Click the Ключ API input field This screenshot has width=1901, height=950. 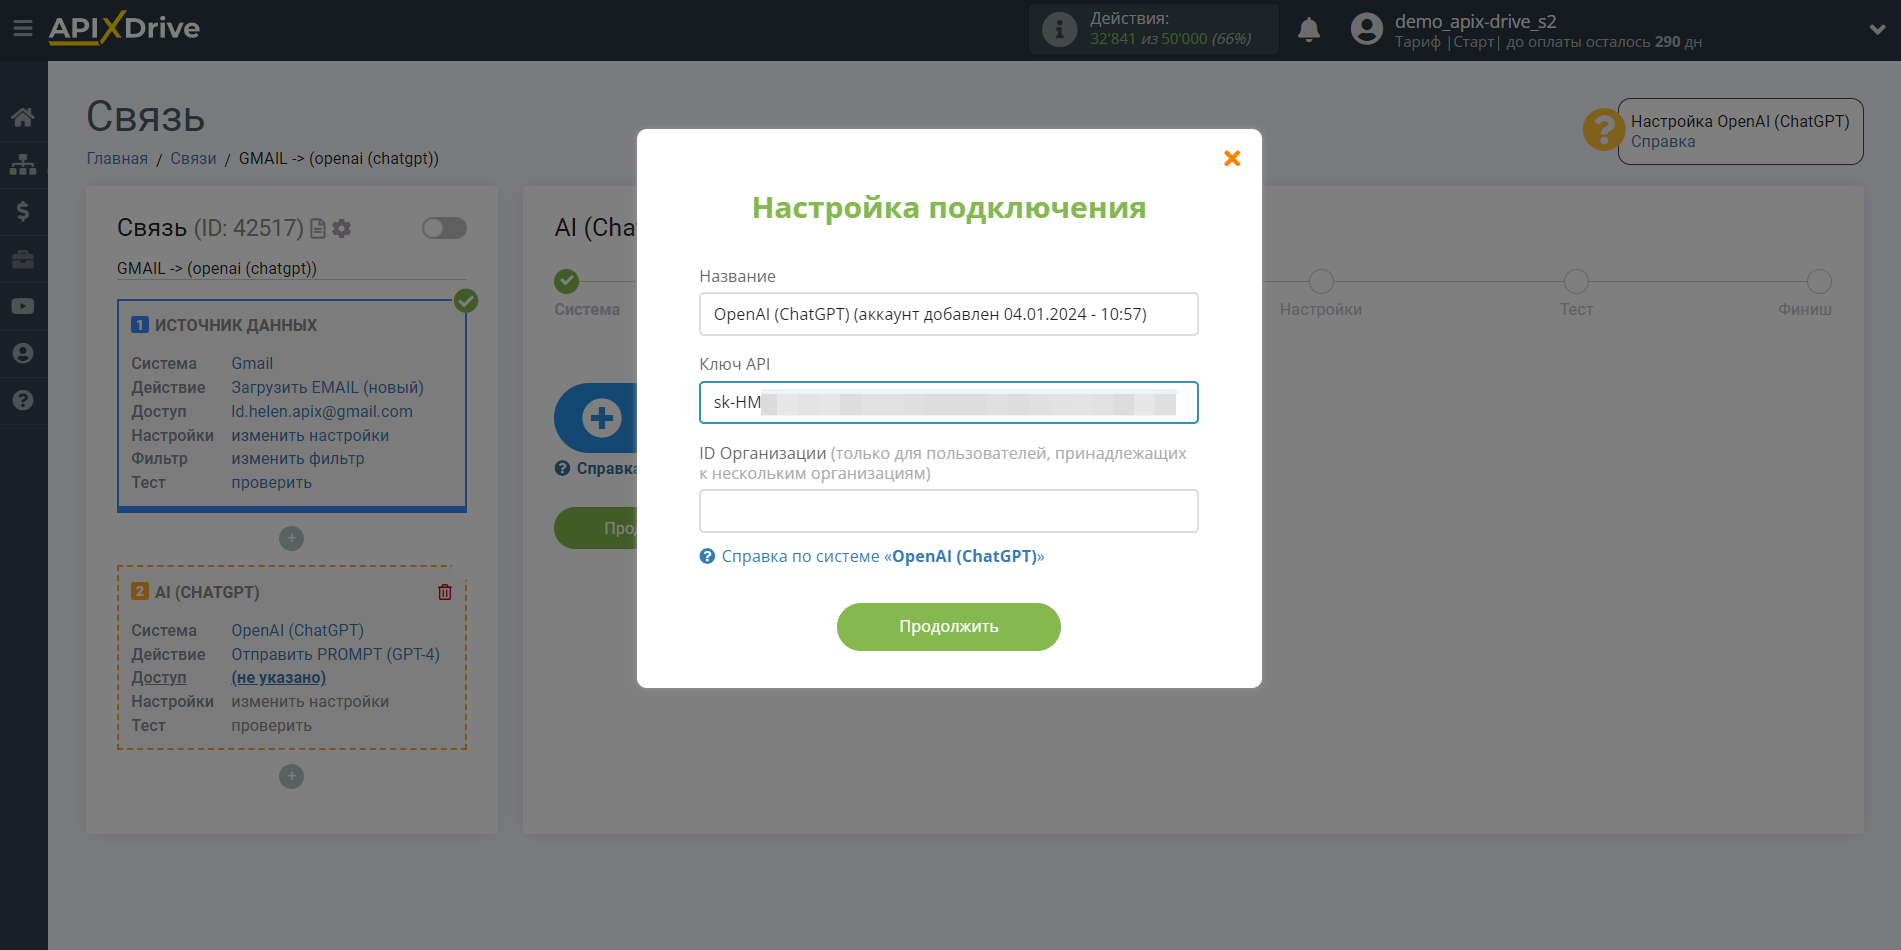pos(948,402)
